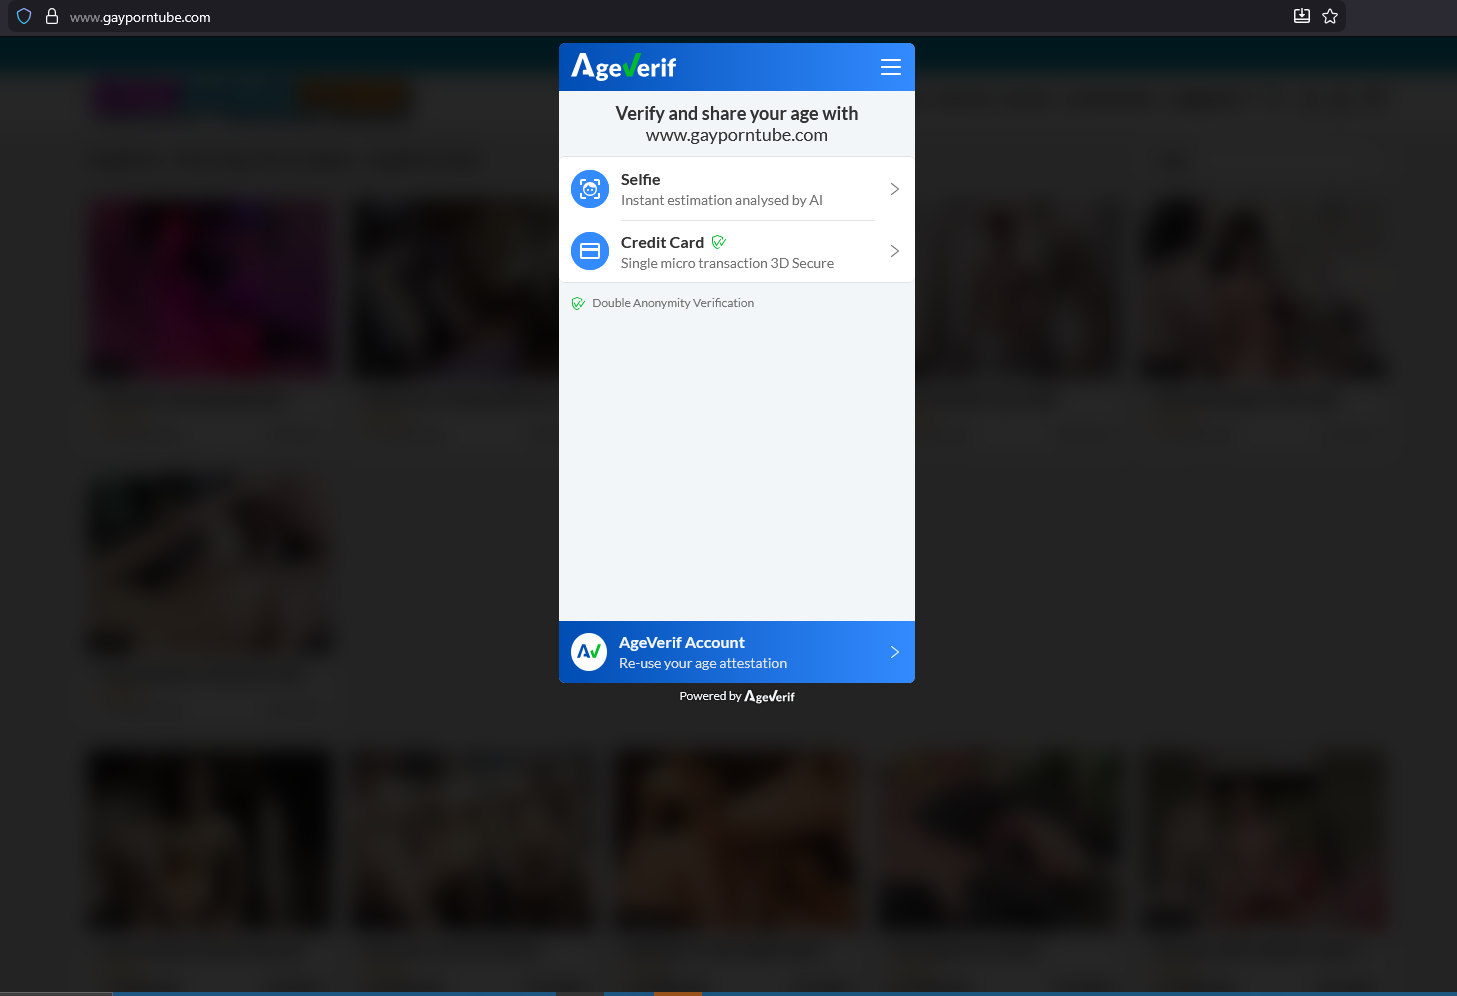1457x996 pixels.
Task: Select the AgeVerif Account re-use option
Action: 737,652
